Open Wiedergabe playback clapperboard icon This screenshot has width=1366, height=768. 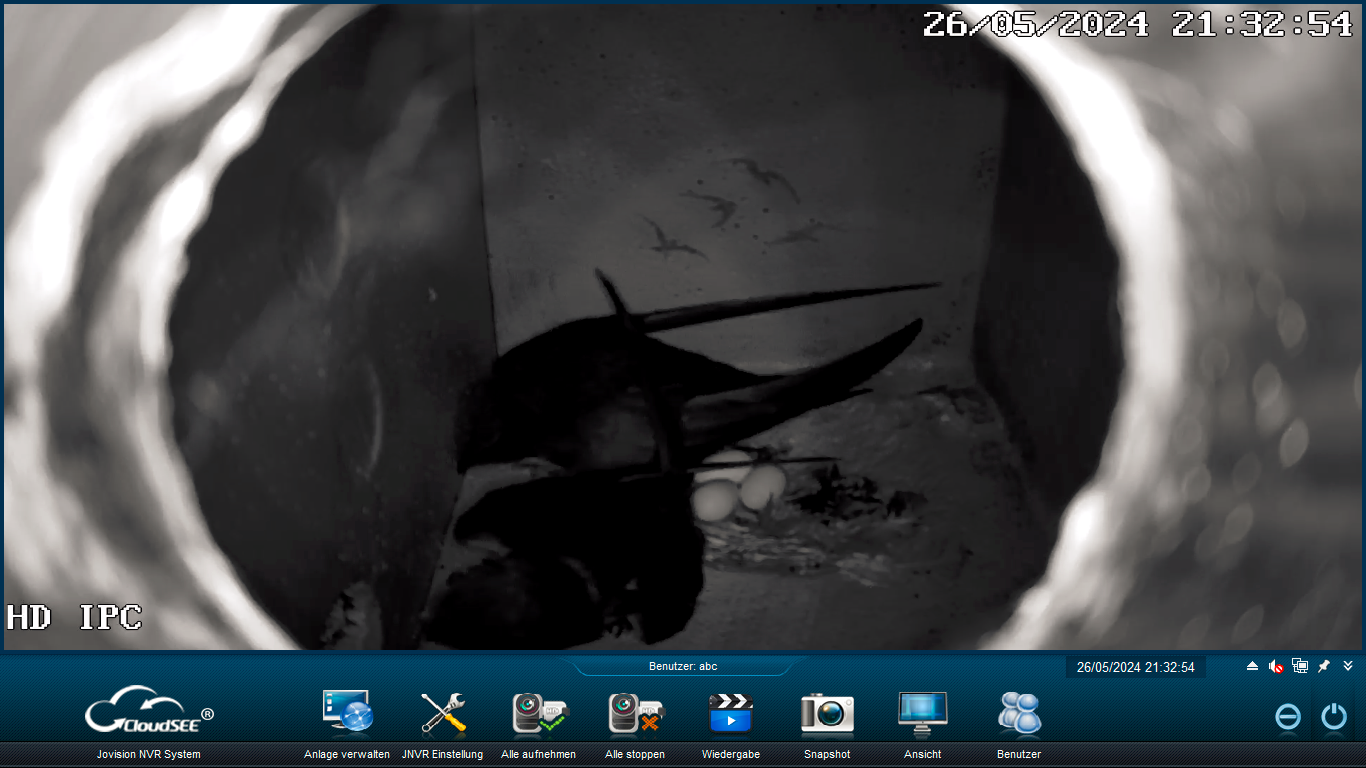(731, 714)
